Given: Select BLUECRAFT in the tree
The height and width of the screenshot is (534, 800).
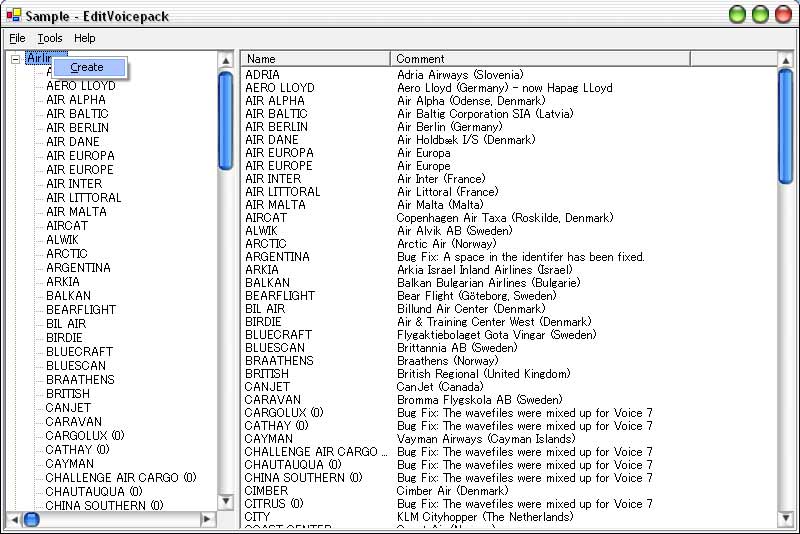Looking at the screenshot, I should 79,352.
